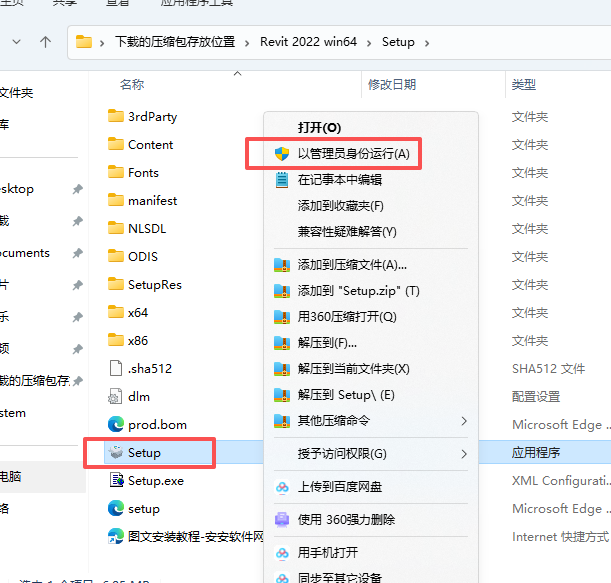Screen dimensions: 611x583
Task: Open recent locations dropdown chevron
Action: 16,42
